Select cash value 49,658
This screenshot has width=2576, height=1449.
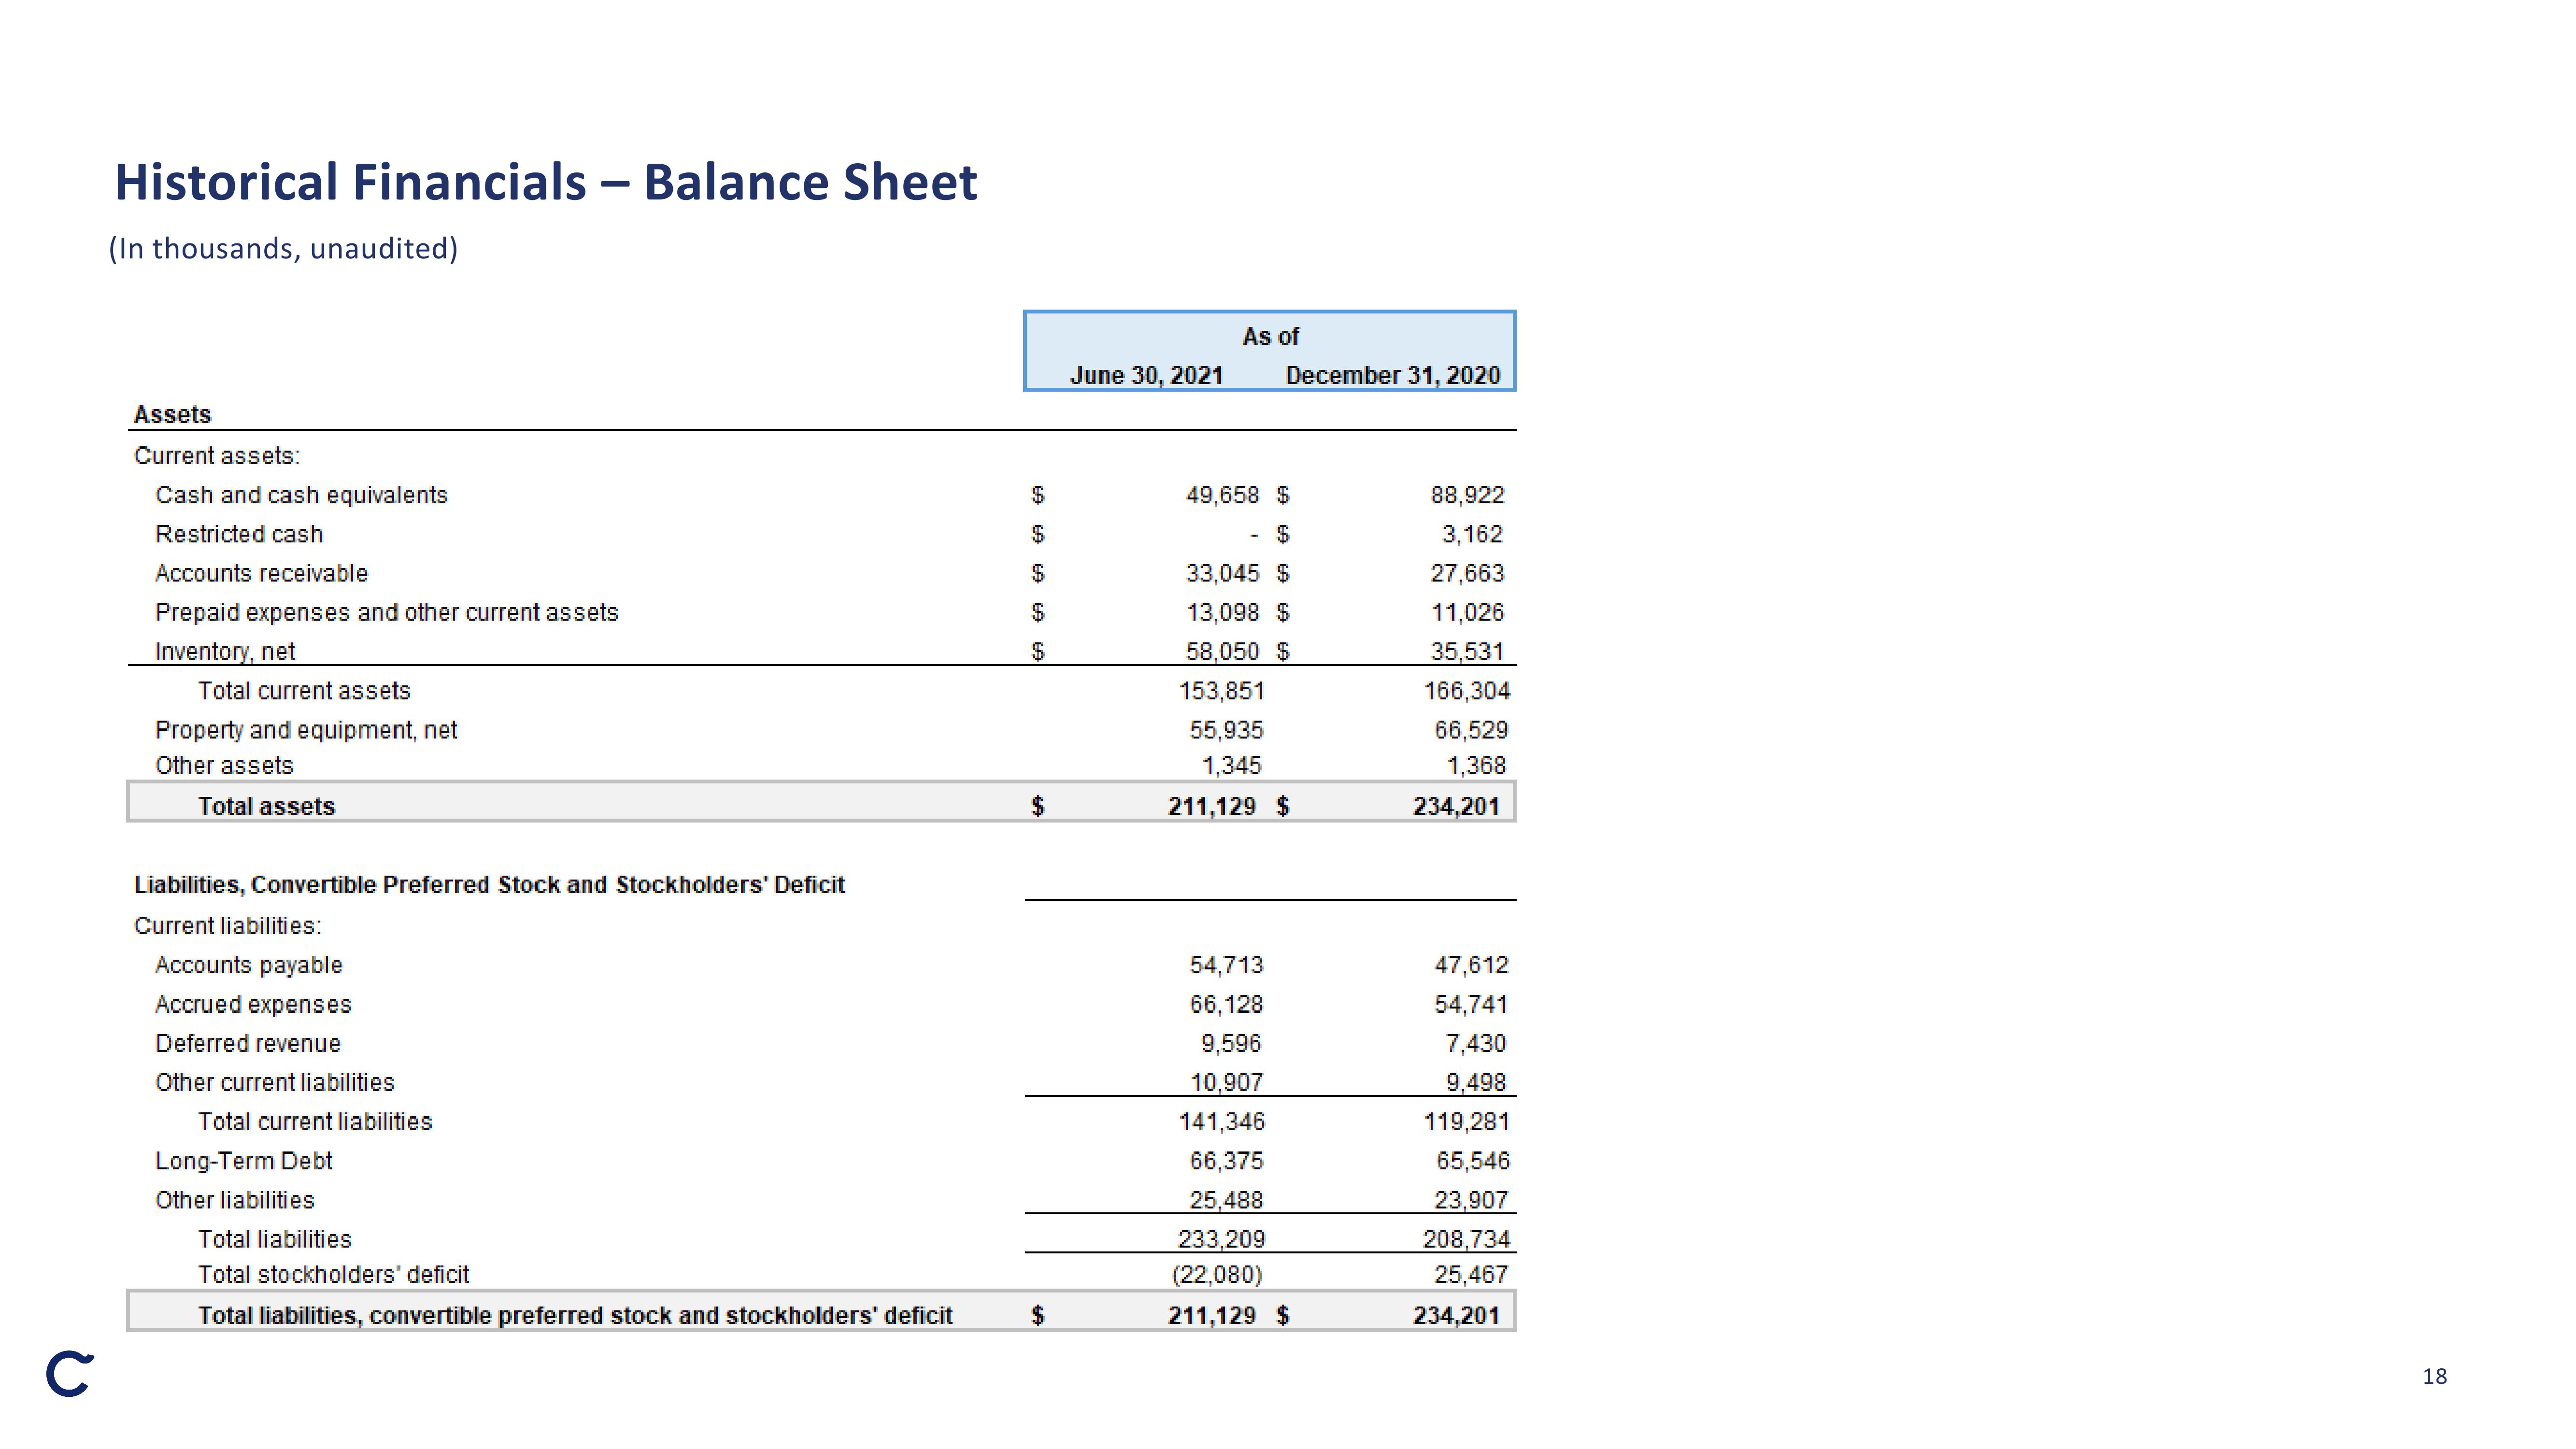point(1222,495)
